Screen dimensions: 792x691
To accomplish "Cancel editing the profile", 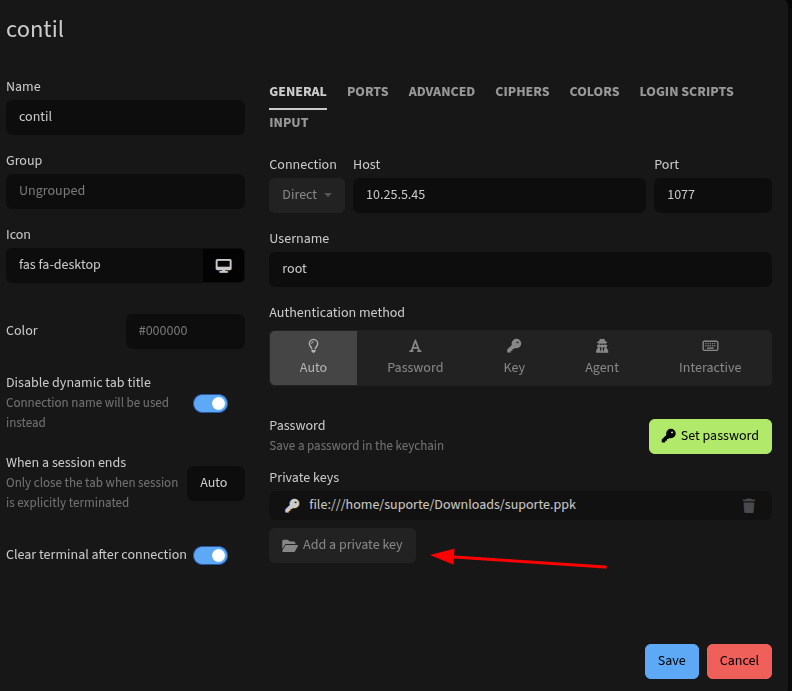I will click(739, 661).
